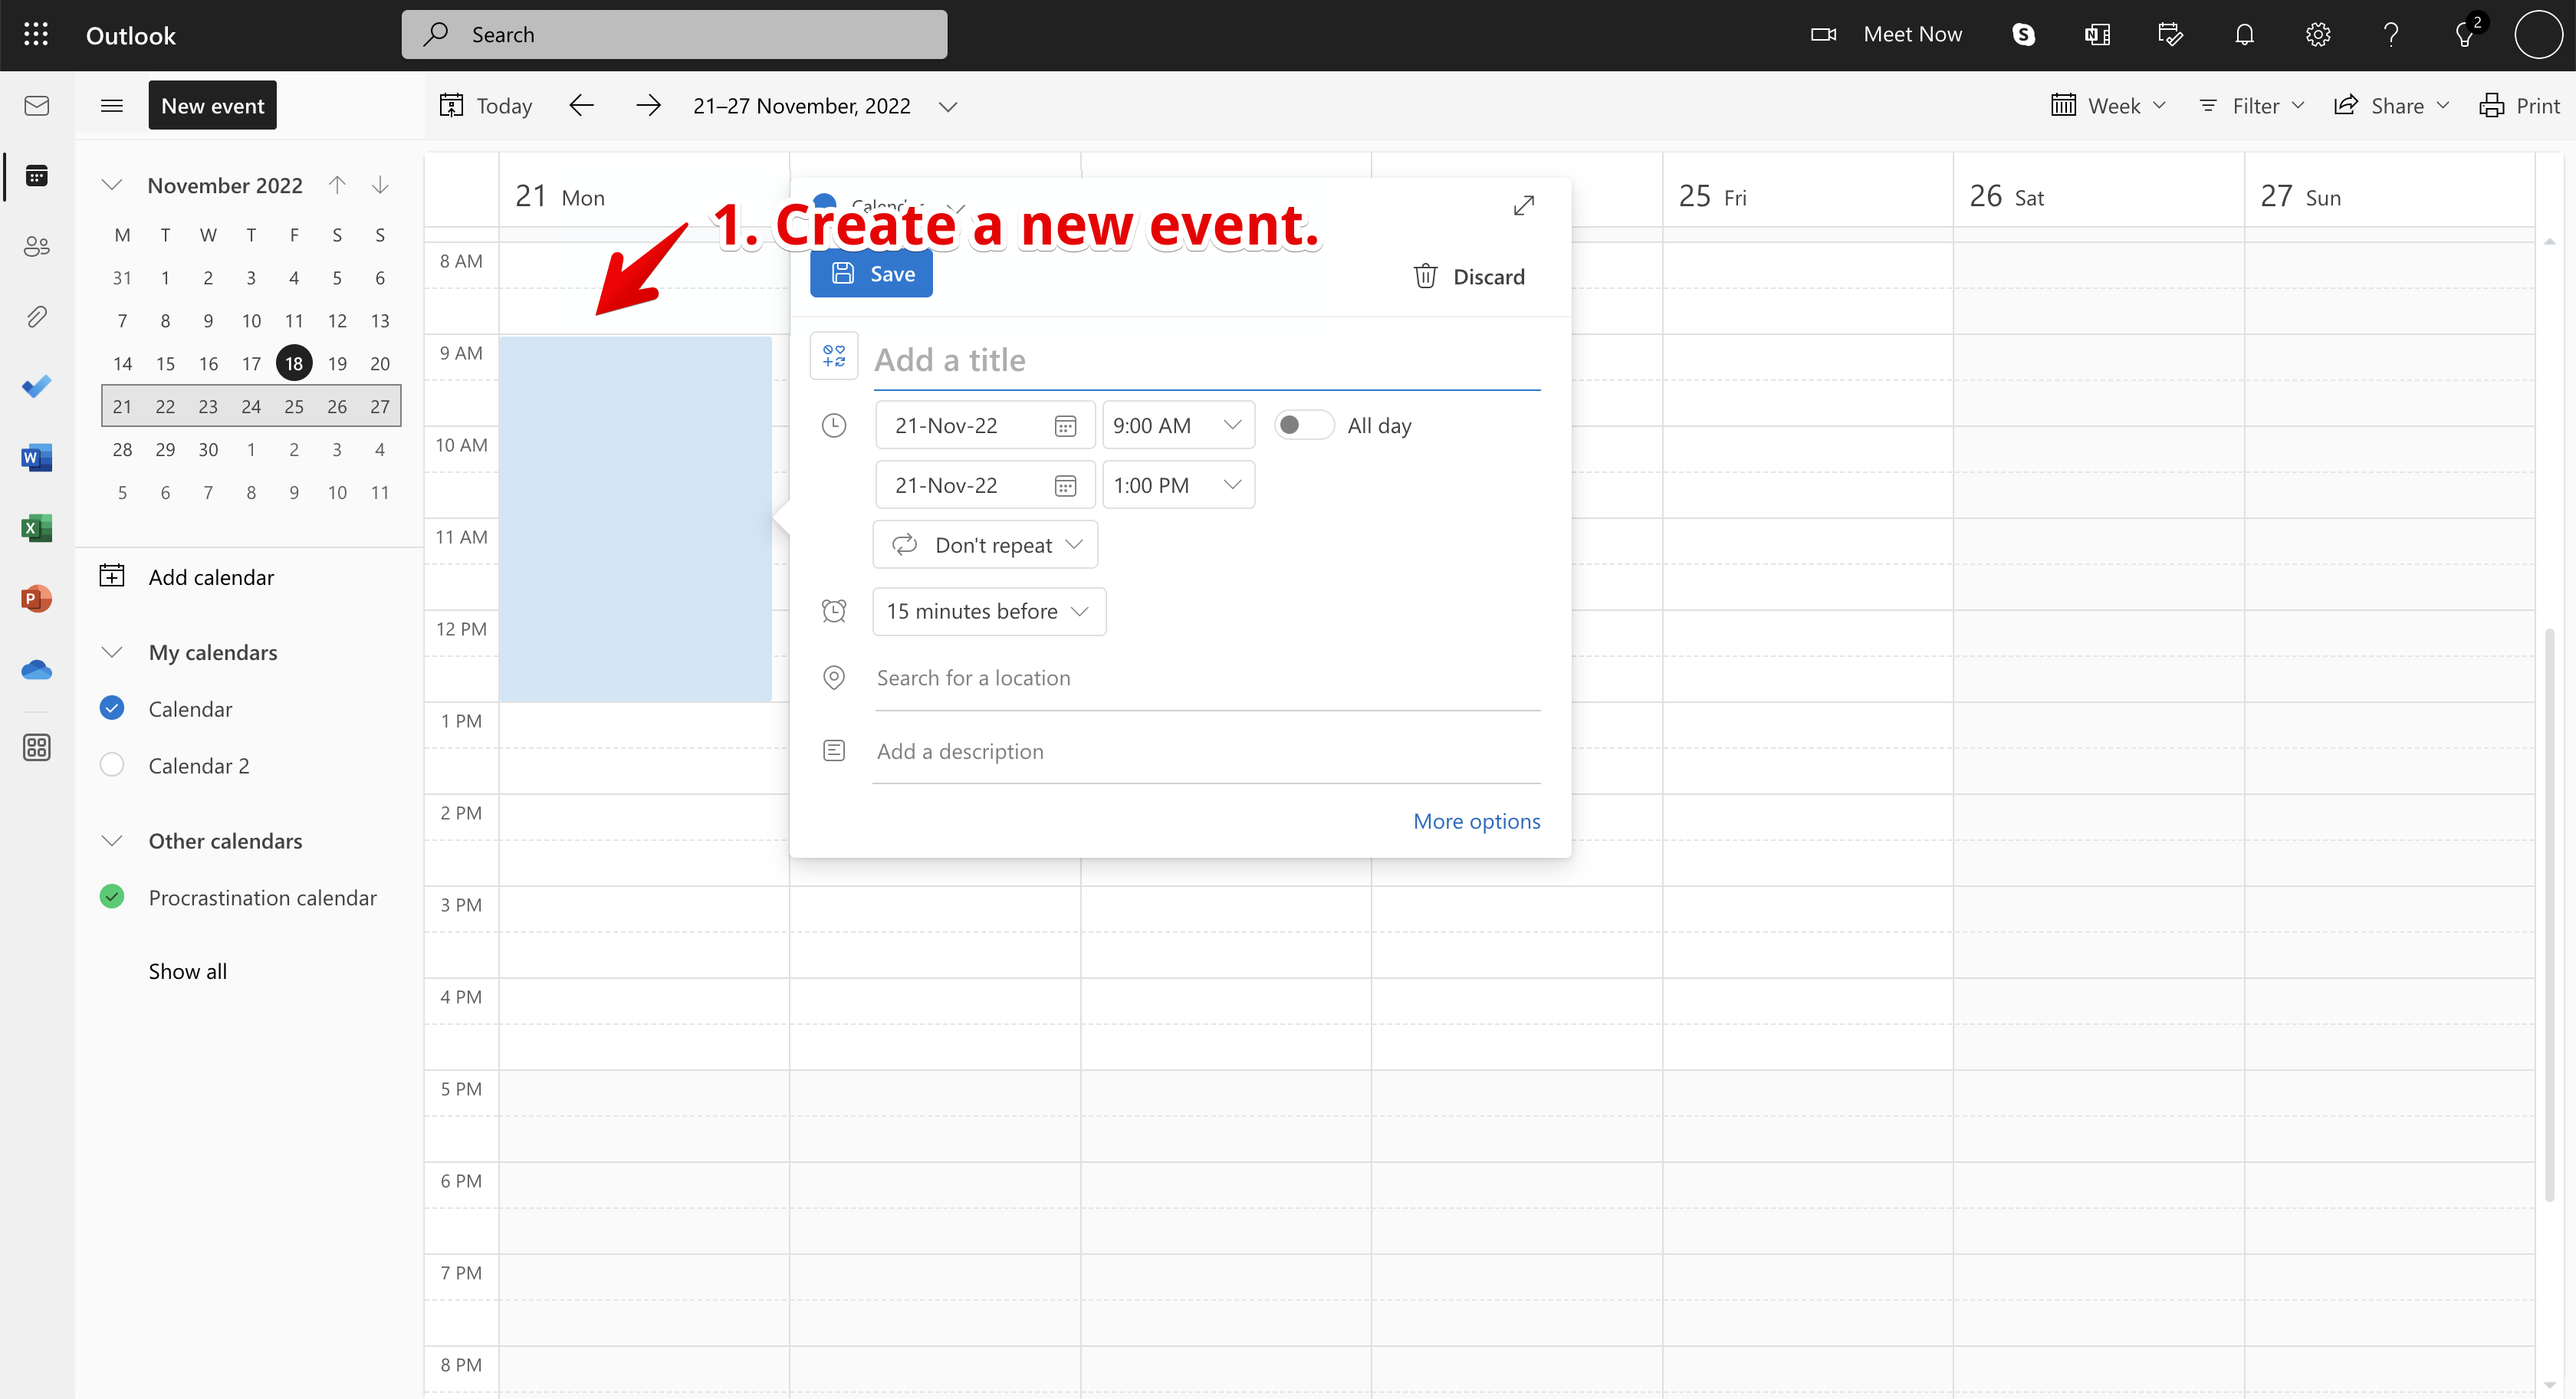Viewport: 2576px width, 1399px height.
Task: Open the Don't repeat dropdown
Action: (985, 545)
